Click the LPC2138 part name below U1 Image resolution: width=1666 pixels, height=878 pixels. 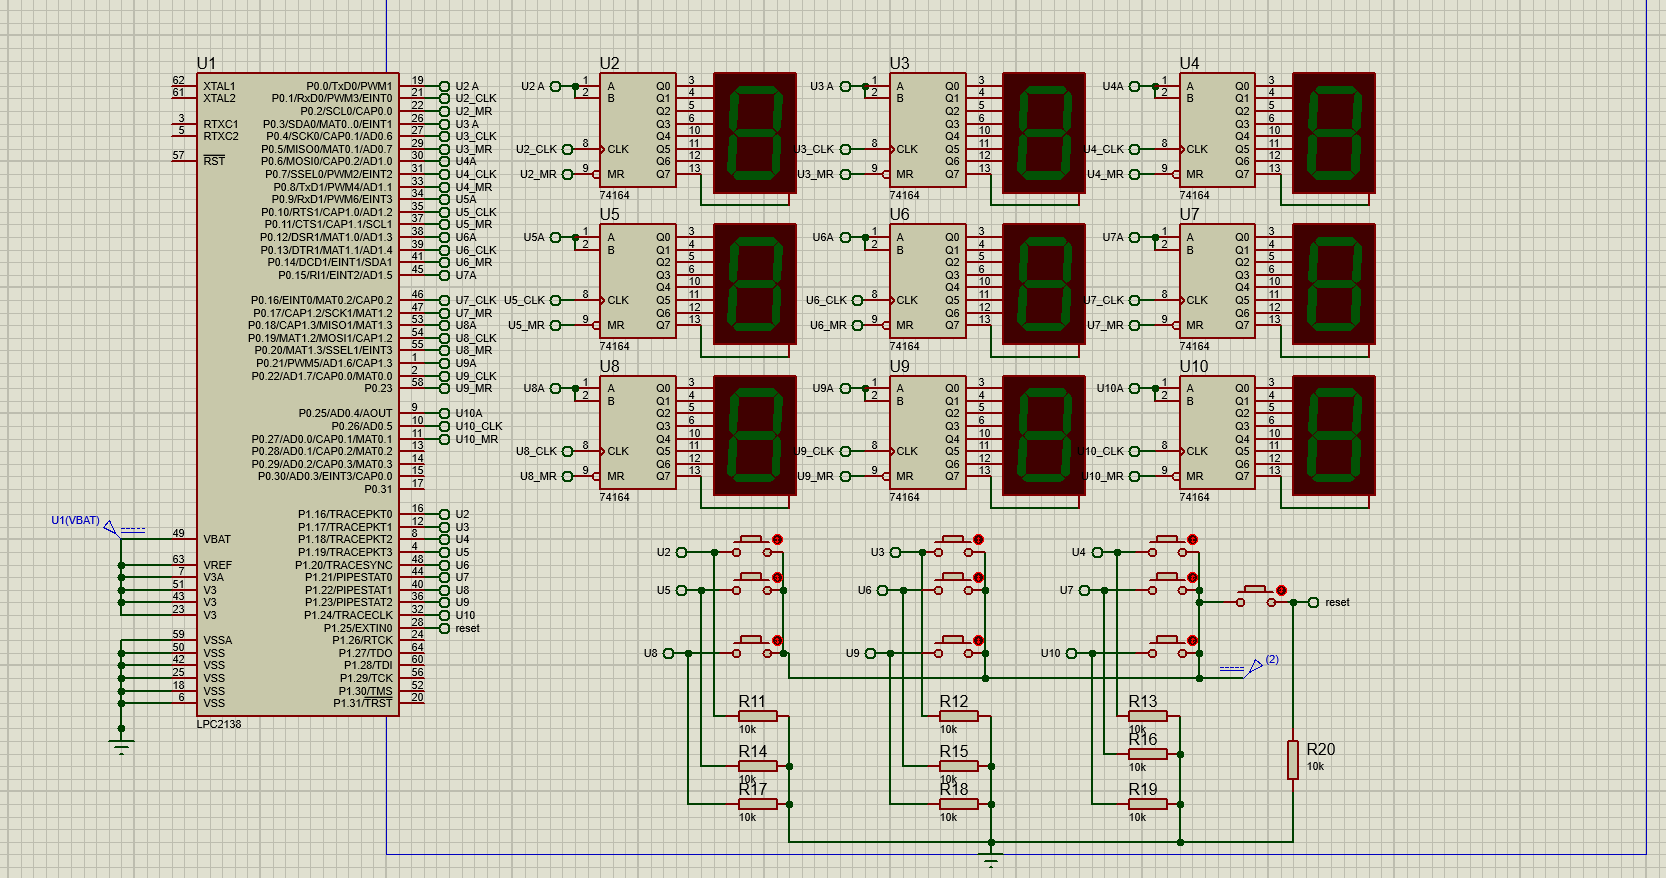tap(219, 724)
